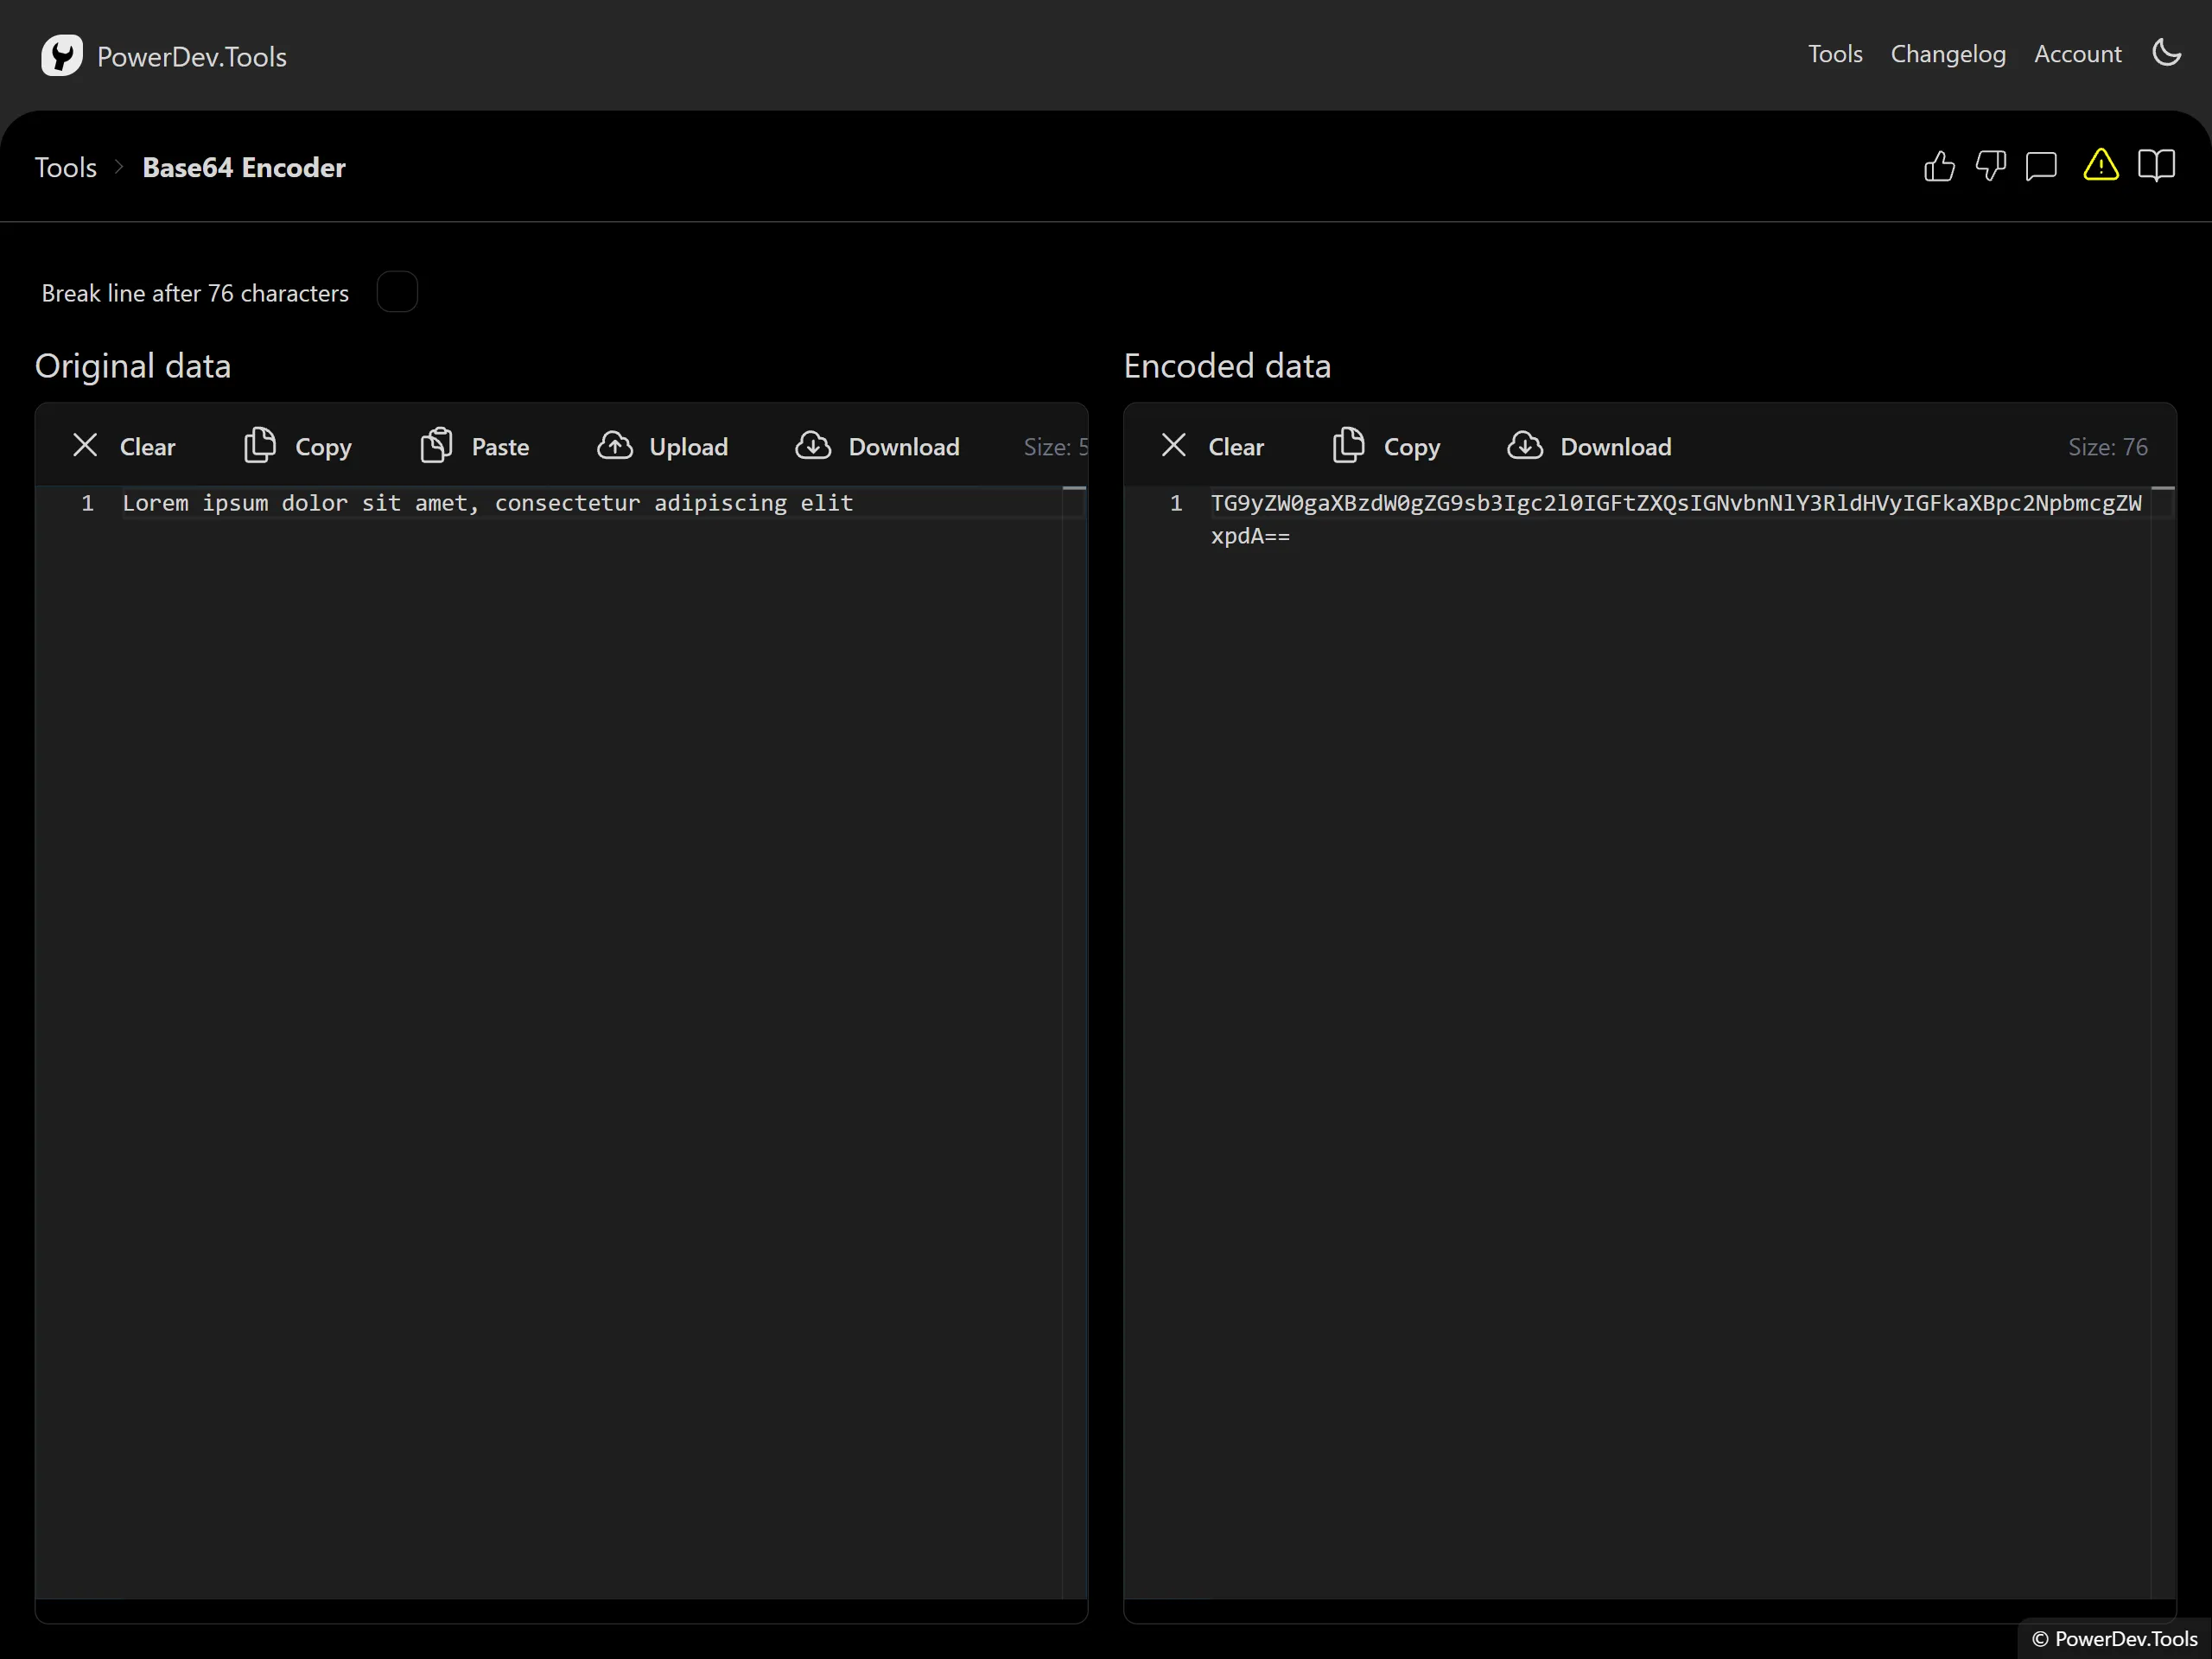
Task: Open the Changelog page
Action: tap(1947, 54)
